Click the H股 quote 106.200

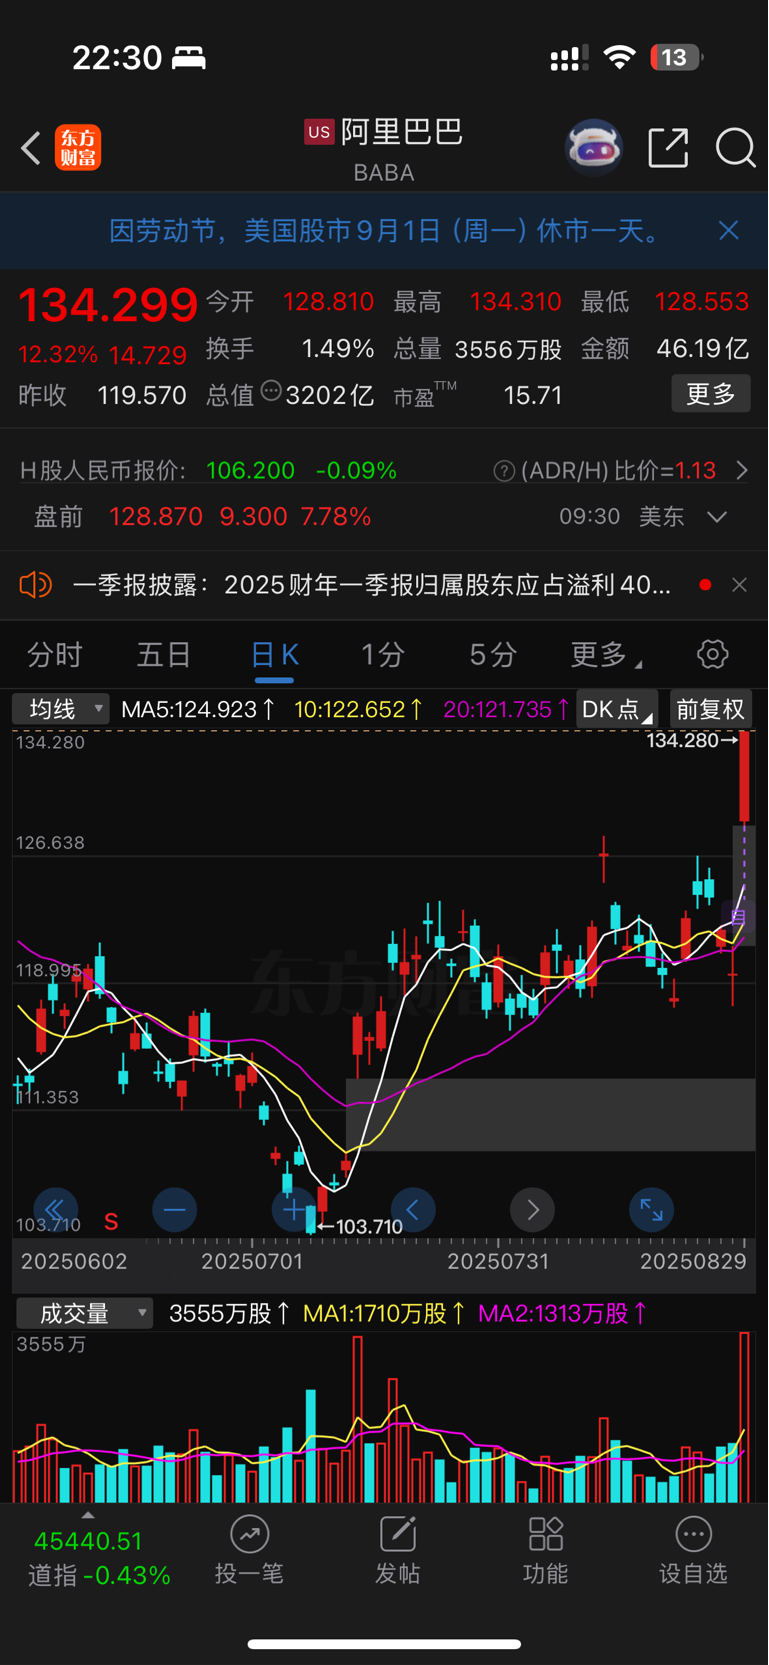[x=250, y=471]
